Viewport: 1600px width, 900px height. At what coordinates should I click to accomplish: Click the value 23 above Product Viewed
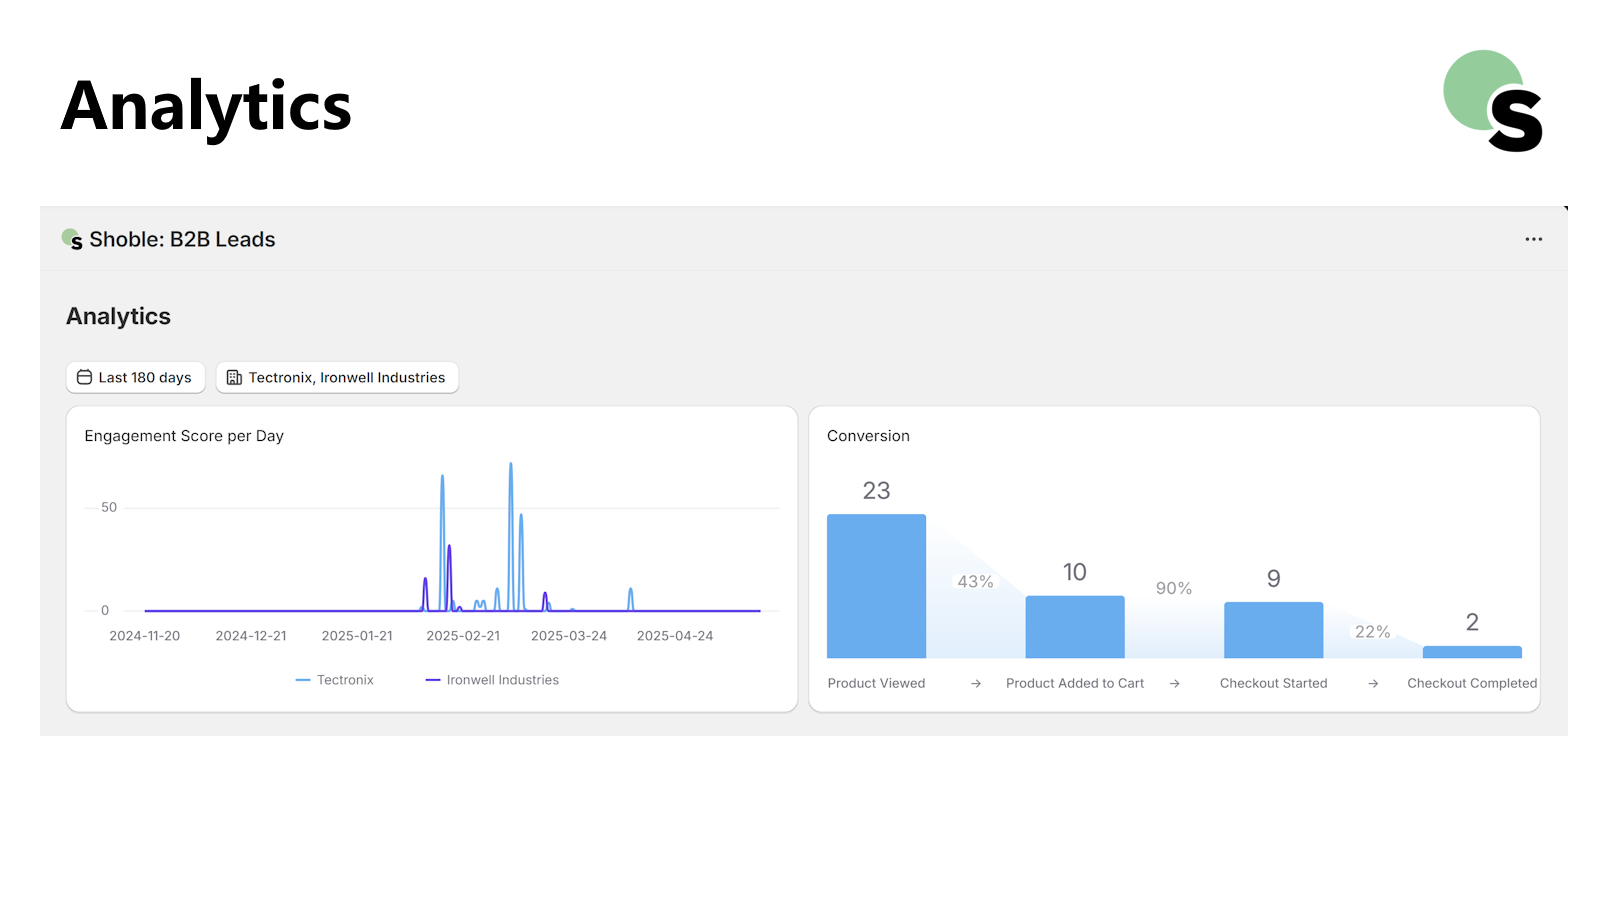pos(876,491)
